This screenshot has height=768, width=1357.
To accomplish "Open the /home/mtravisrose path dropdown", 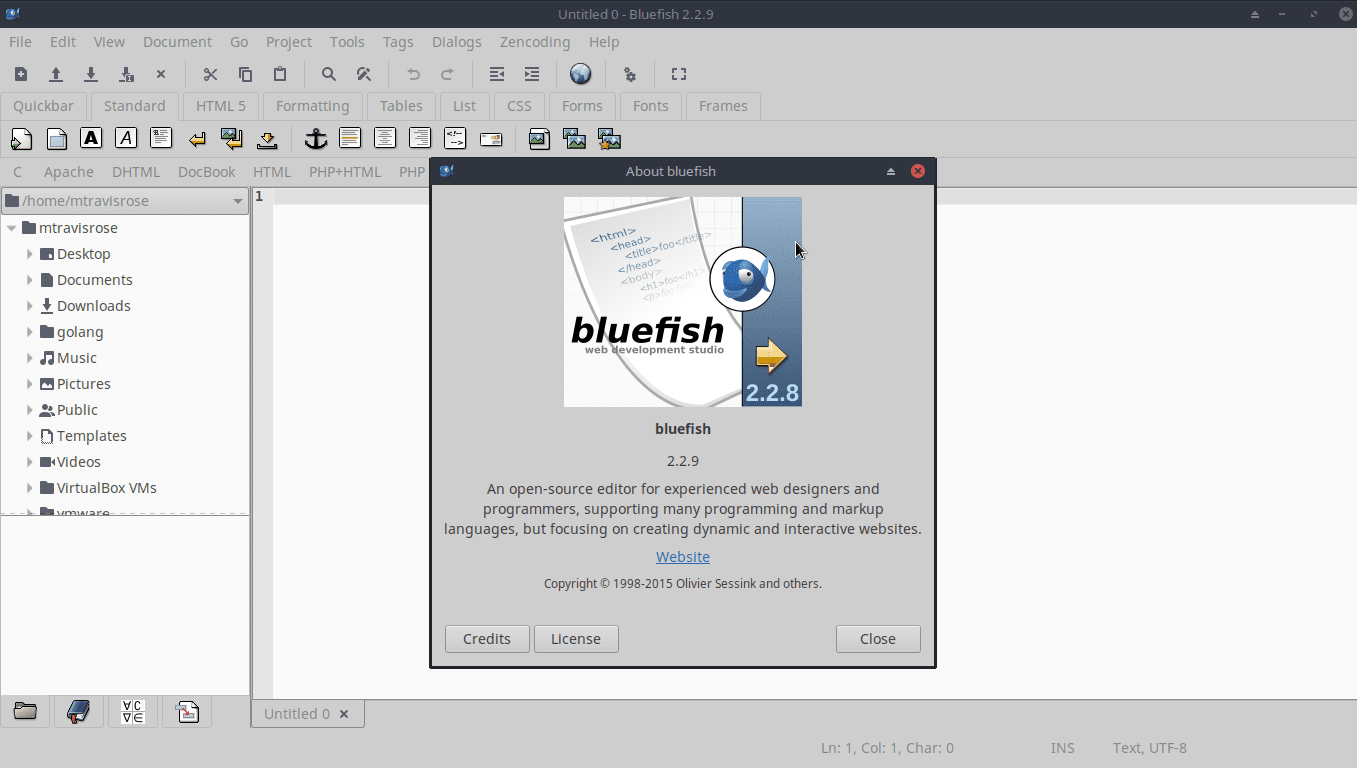I will pyautogui.click(x=125, y=201).
